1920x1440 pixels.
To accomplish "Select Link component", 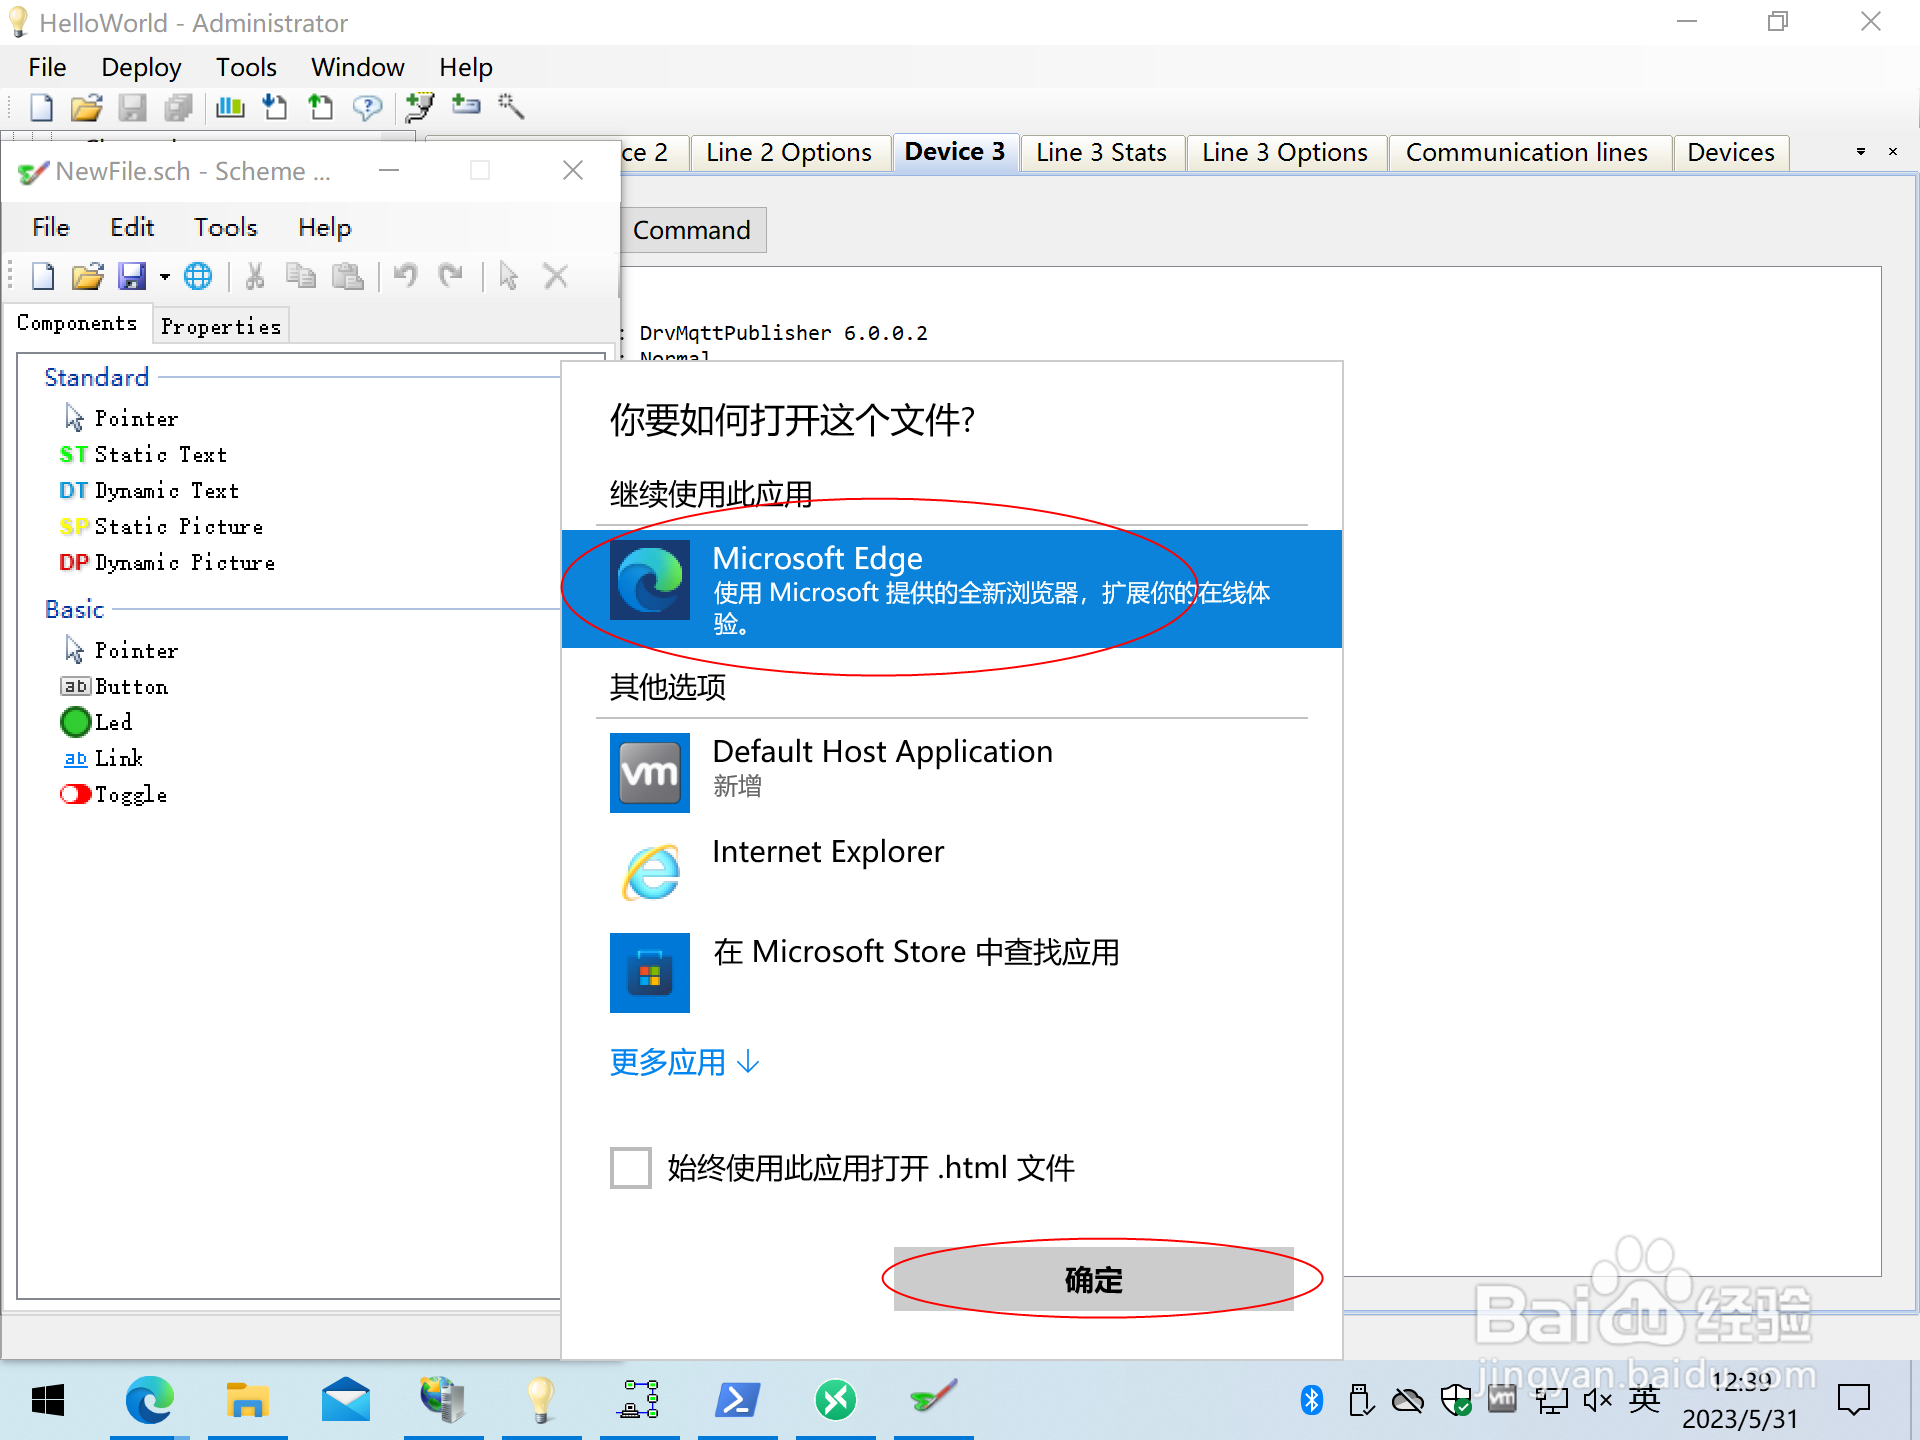I will pyautogui.click(x=103, y=759).
